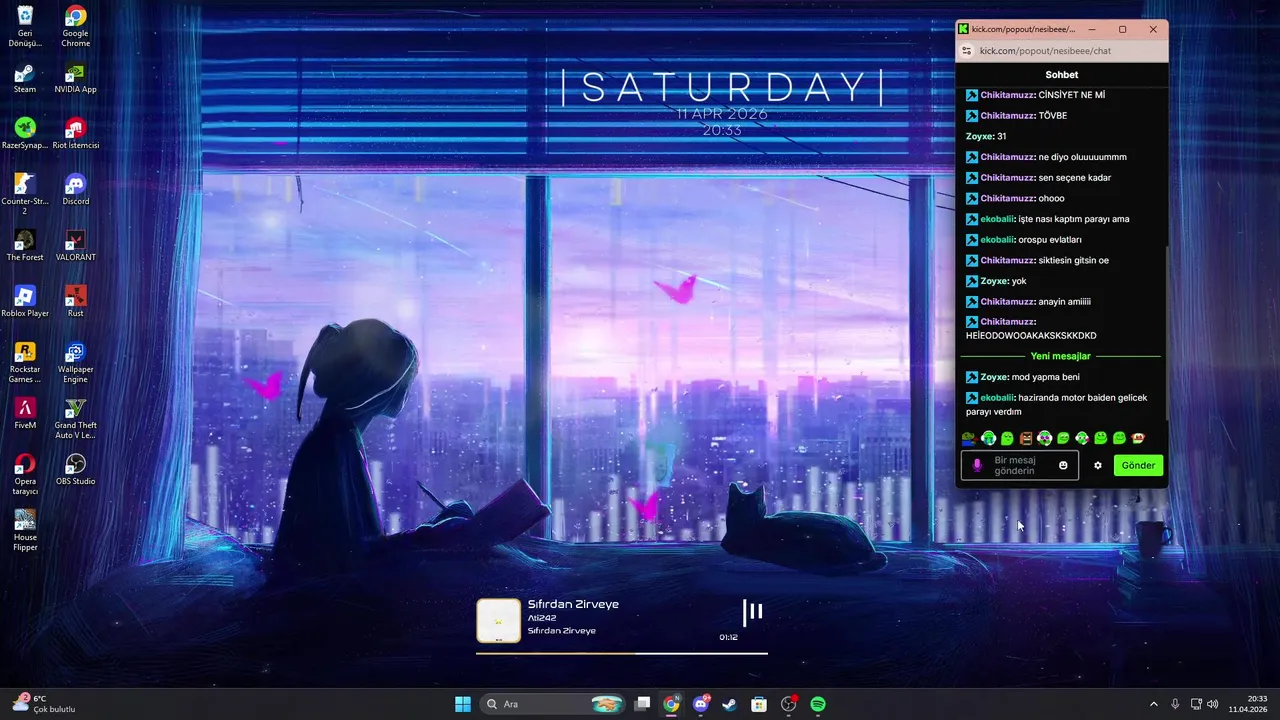Open the volume control in tray
The height and width of the screenshot is (720, 1280).
1213,704
